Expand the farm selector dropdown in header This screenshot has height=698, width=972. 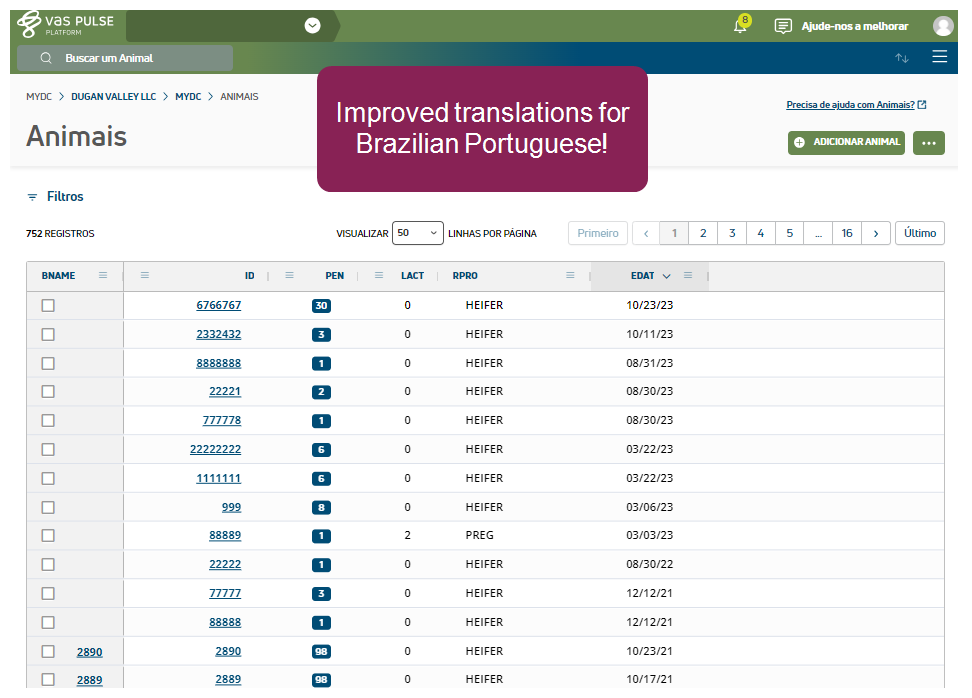coord(312,26)
